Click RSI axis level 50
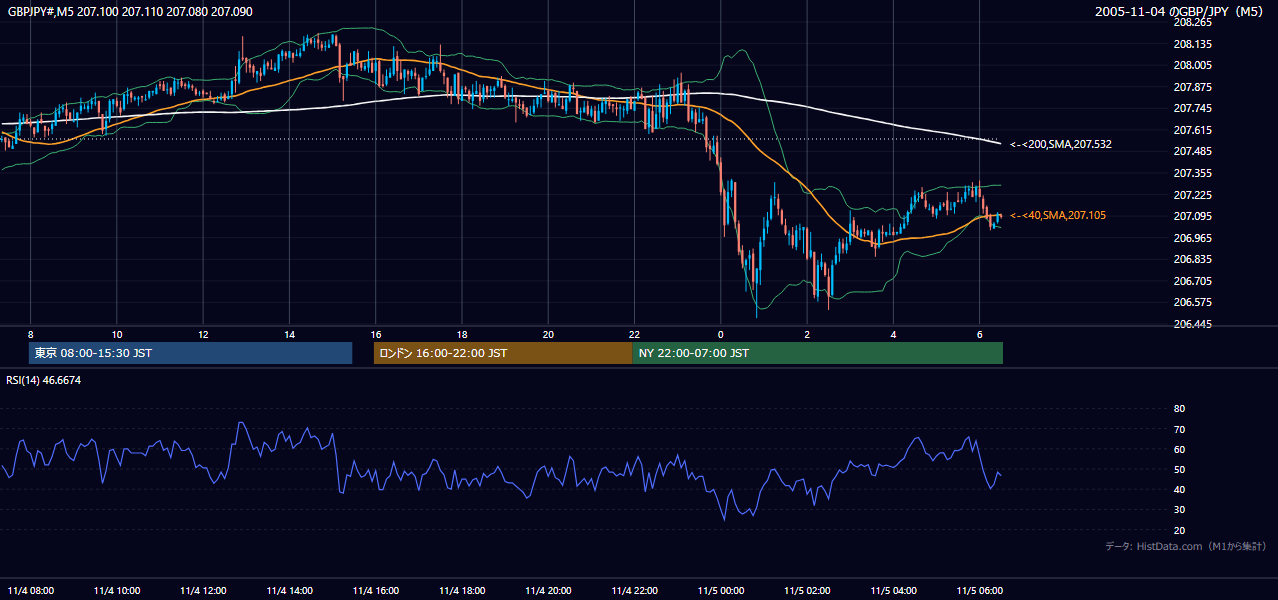 pos(1179,469)
